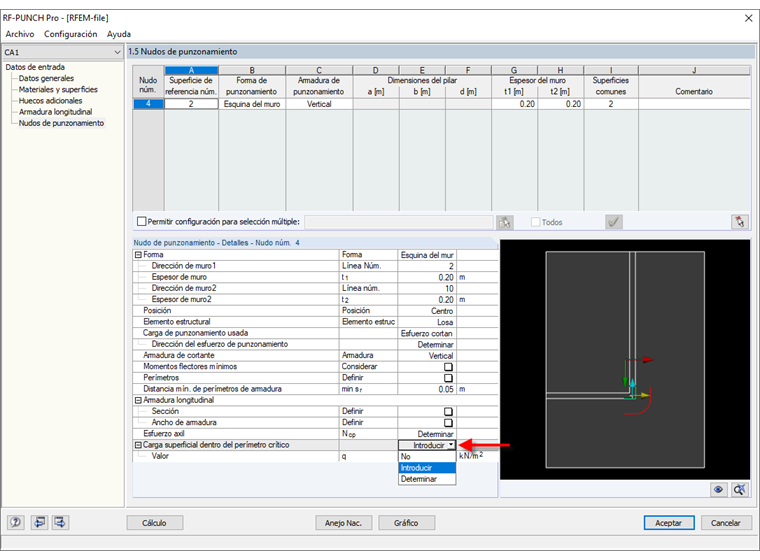The width and height of the screenshot is (760, 560).
Task: Click the Vertical cell in column C
Action: pyautogui.click(x=319, y=104)
